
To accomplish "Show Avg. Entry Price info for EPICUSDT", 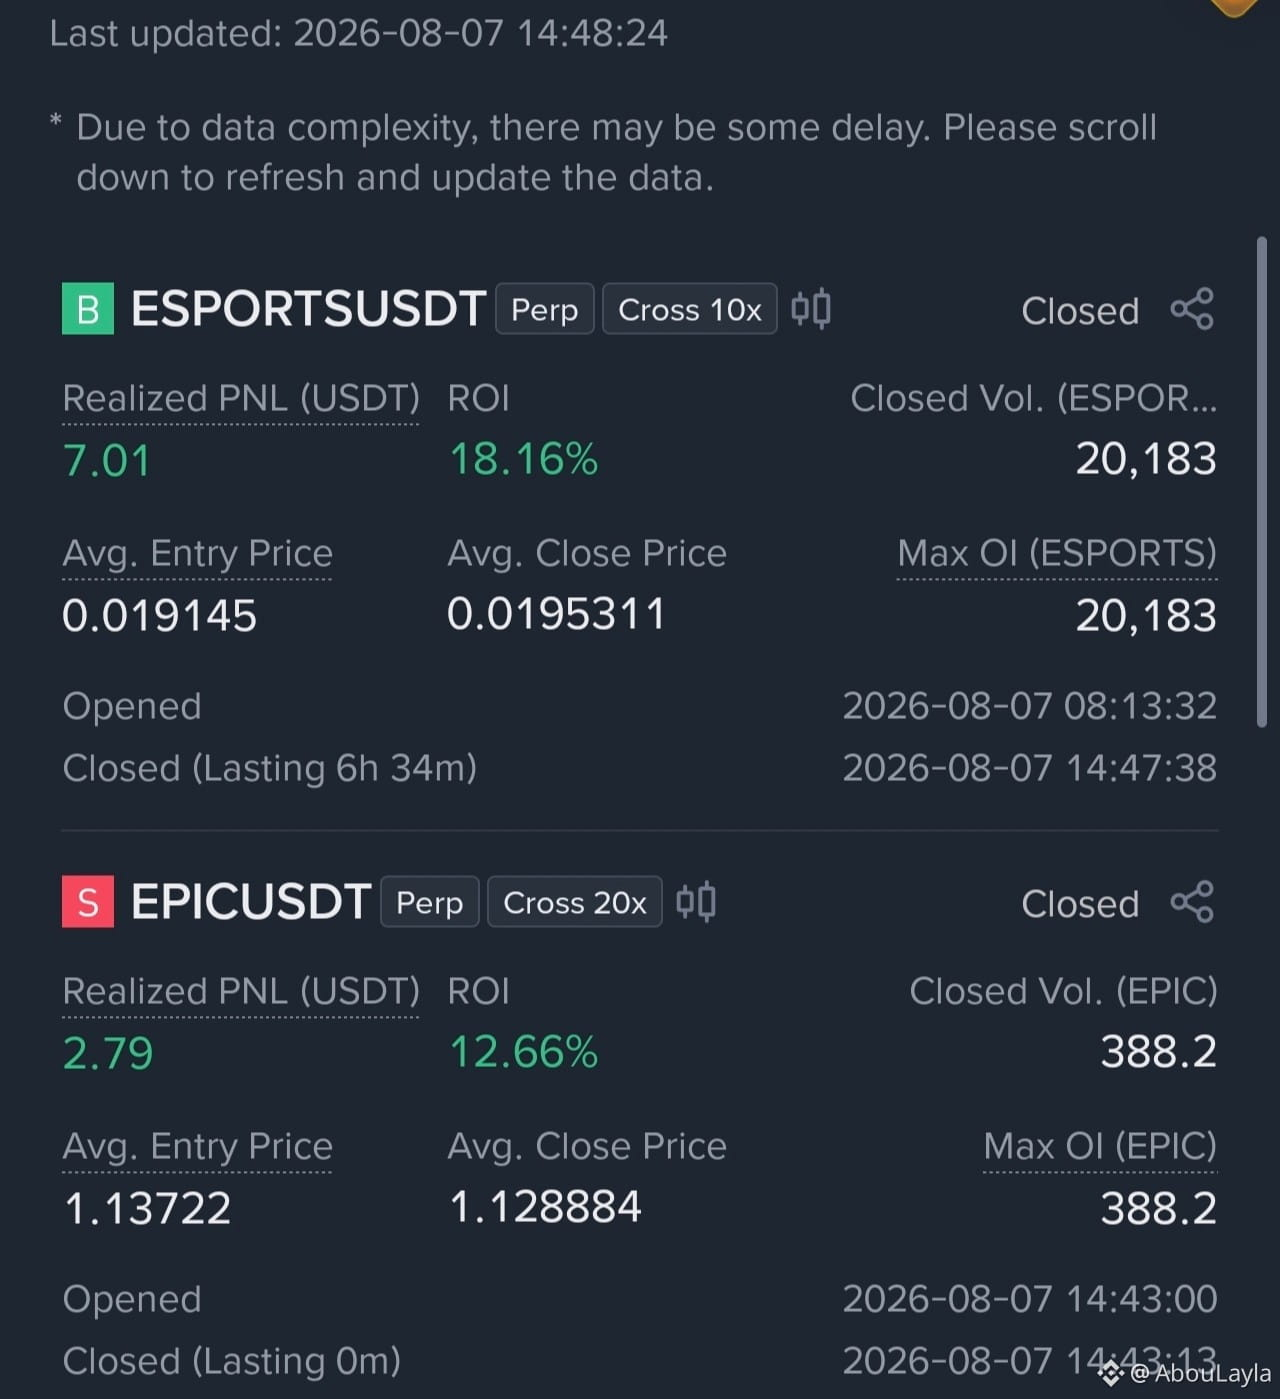I will click(197, 1147).
